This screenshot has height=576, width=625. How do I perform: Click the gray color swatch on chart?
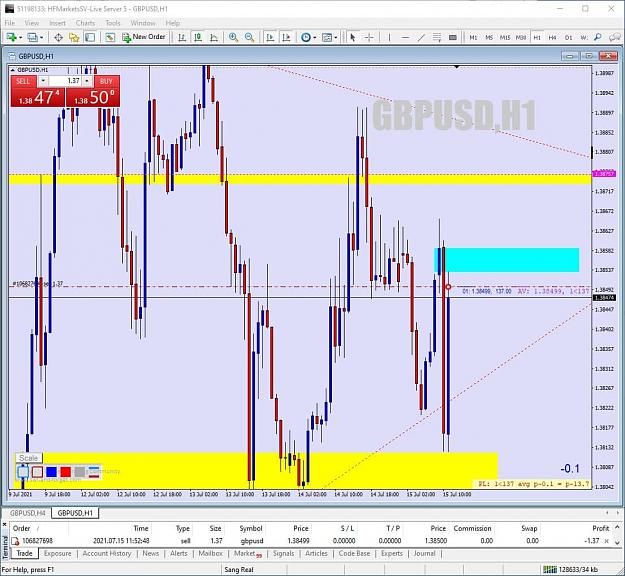click(80, 472)
